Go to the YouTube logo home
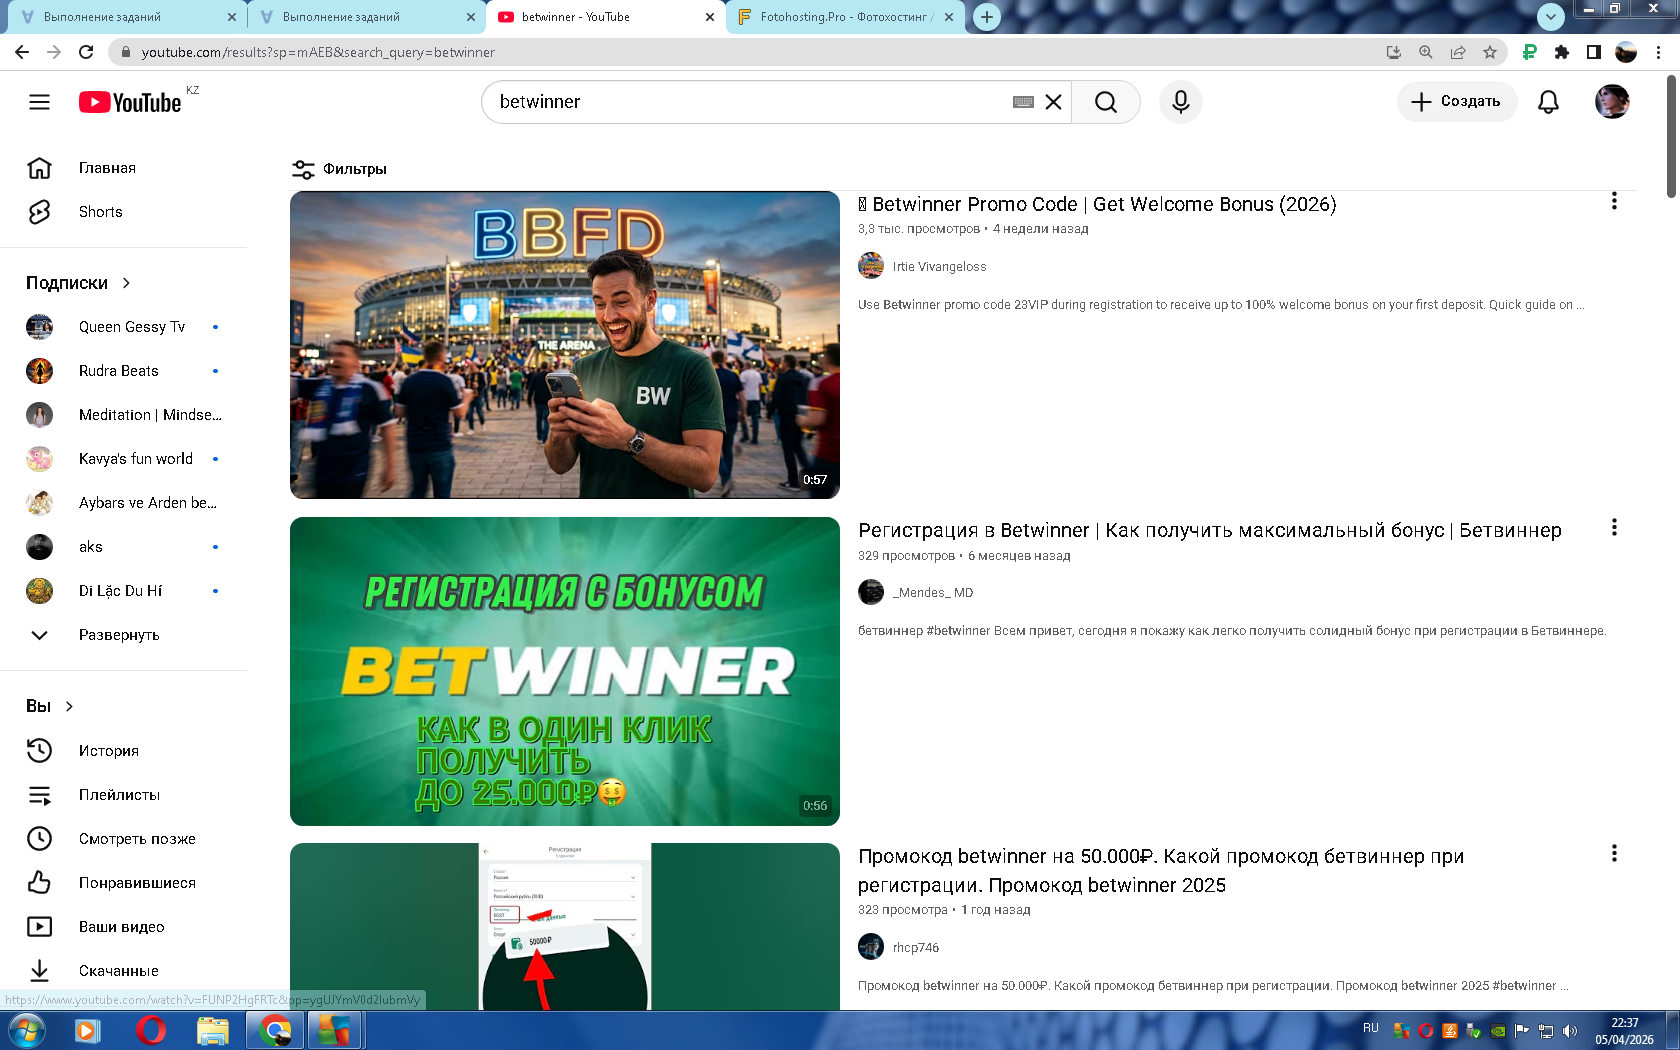Image resolution: width=1680 pixels, height=1050 pixels. pyautogui.click(x=130, y=102)
